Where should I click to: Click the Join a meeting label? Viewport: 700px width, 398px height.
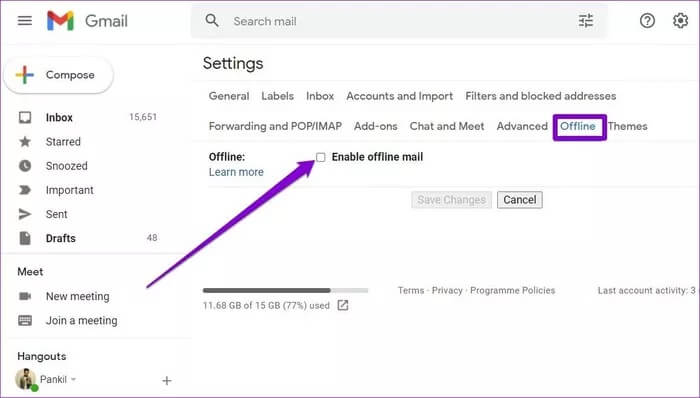pos(81,320)
